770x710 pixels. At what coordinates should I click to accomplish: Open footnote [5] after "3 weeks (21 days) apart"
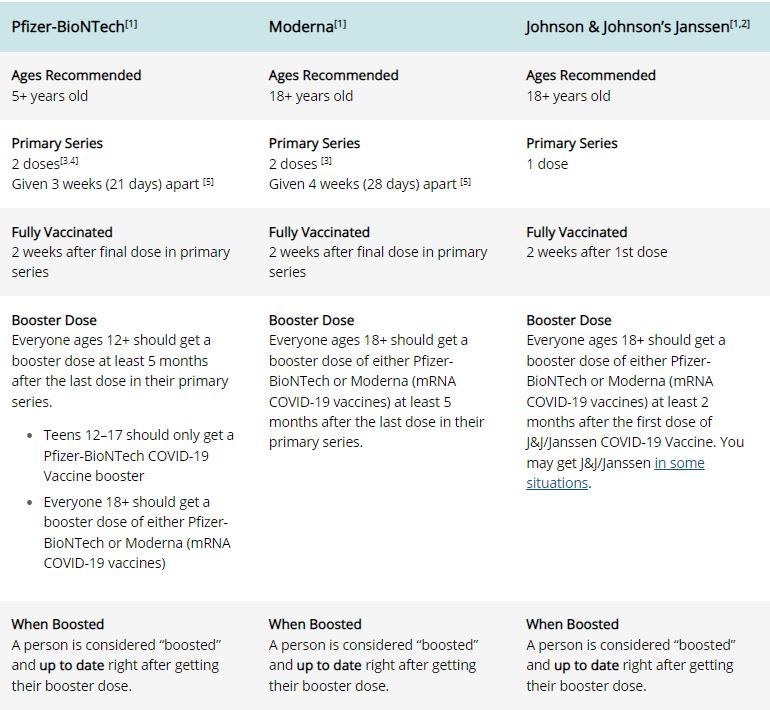coord(209,181)
